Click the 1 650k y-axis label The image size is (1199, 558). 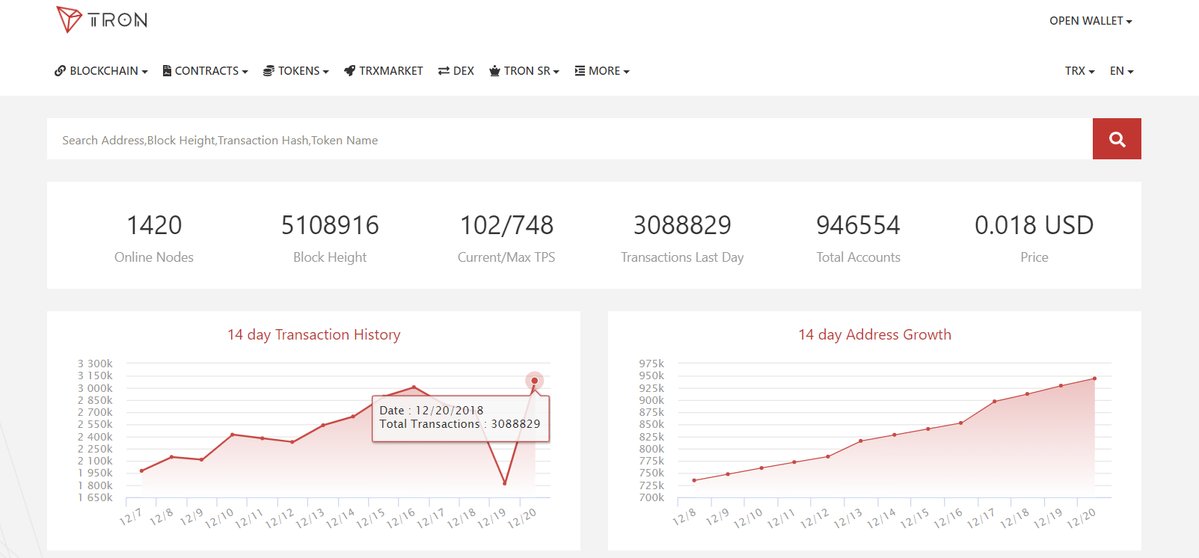pos(96,498)
